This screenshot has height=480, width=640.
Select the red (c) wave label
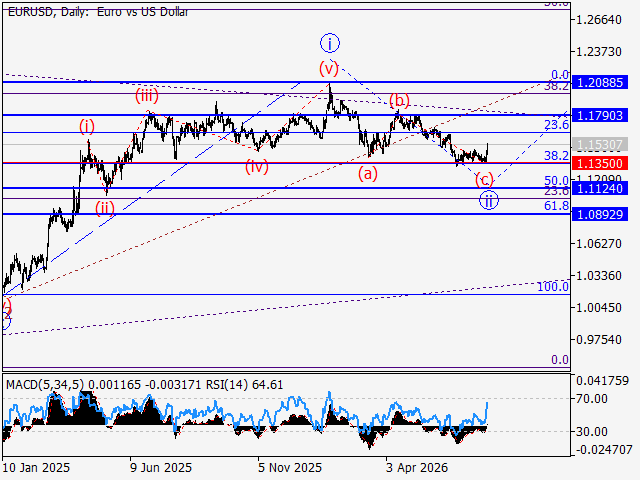coord(484,180)
